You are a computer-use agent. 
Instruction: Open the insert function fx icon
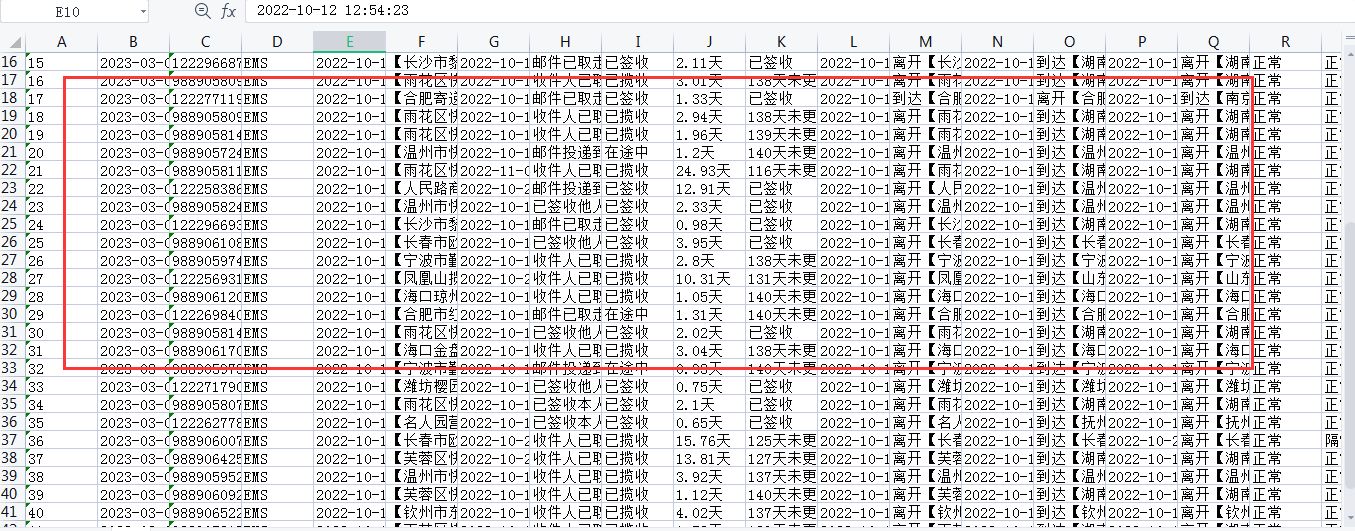pos(229,11)
